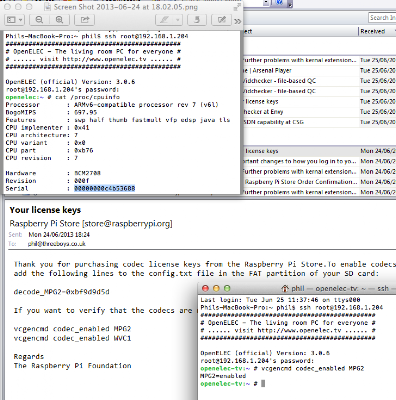Click the Terminal prompt cursor
The image size is (396, 400).
coord(263,384)
